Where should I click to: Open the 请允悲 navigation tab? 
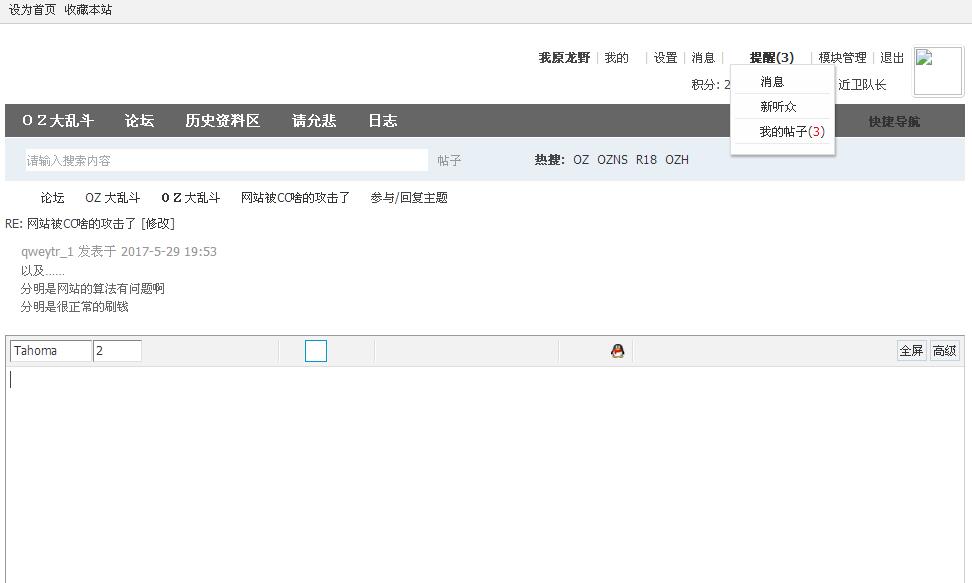(x=314, y=120)
